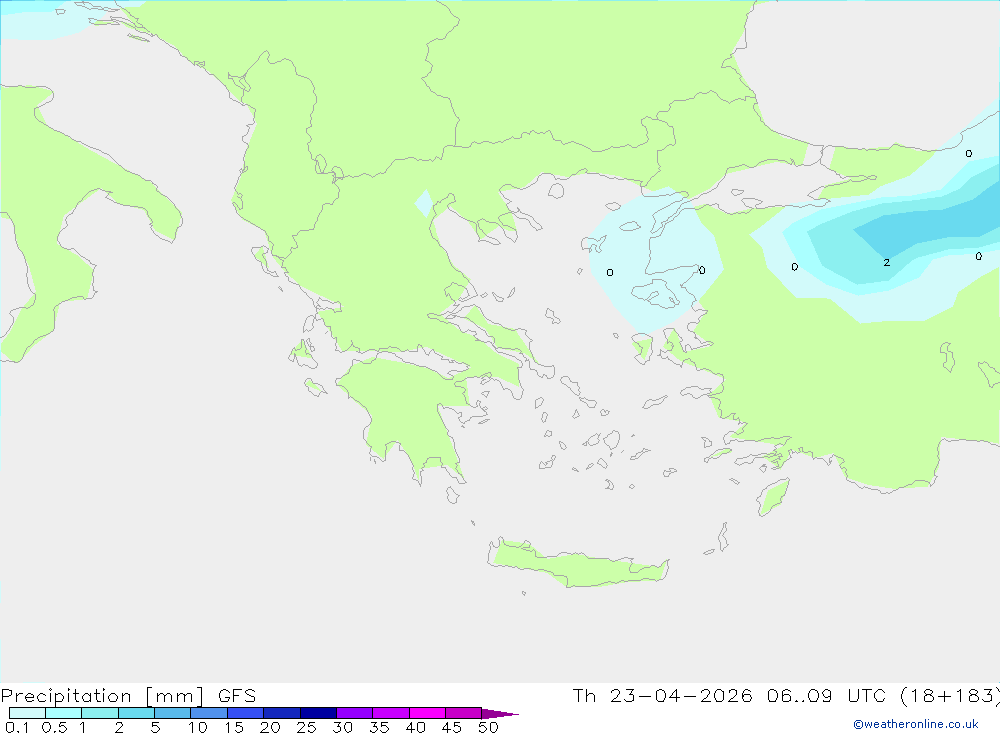Screen dimensions: 1000x733
Task: Click the '(18+183)' forecast run text
Action: click(x=950, y=695)
